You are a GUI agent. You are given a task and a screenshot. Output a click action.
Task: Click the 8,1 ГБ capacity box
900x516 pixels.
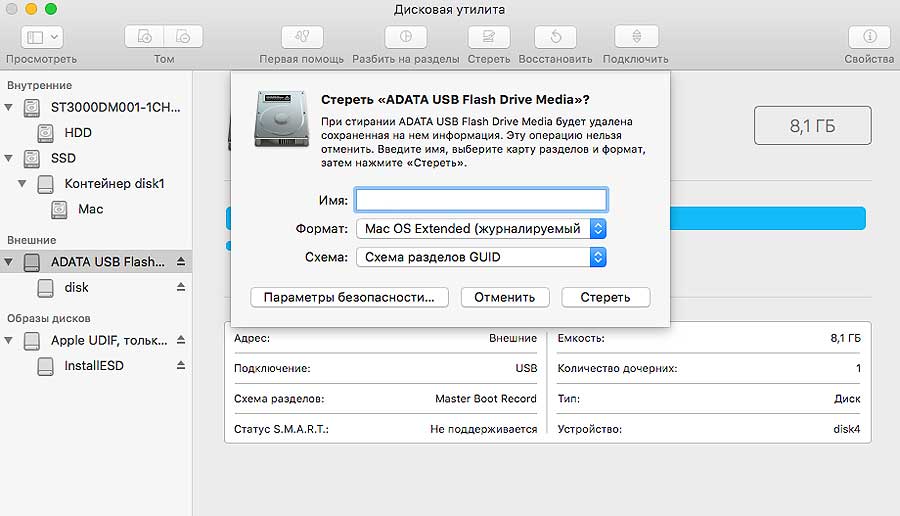pyautogui.click(x=813, y=125)
